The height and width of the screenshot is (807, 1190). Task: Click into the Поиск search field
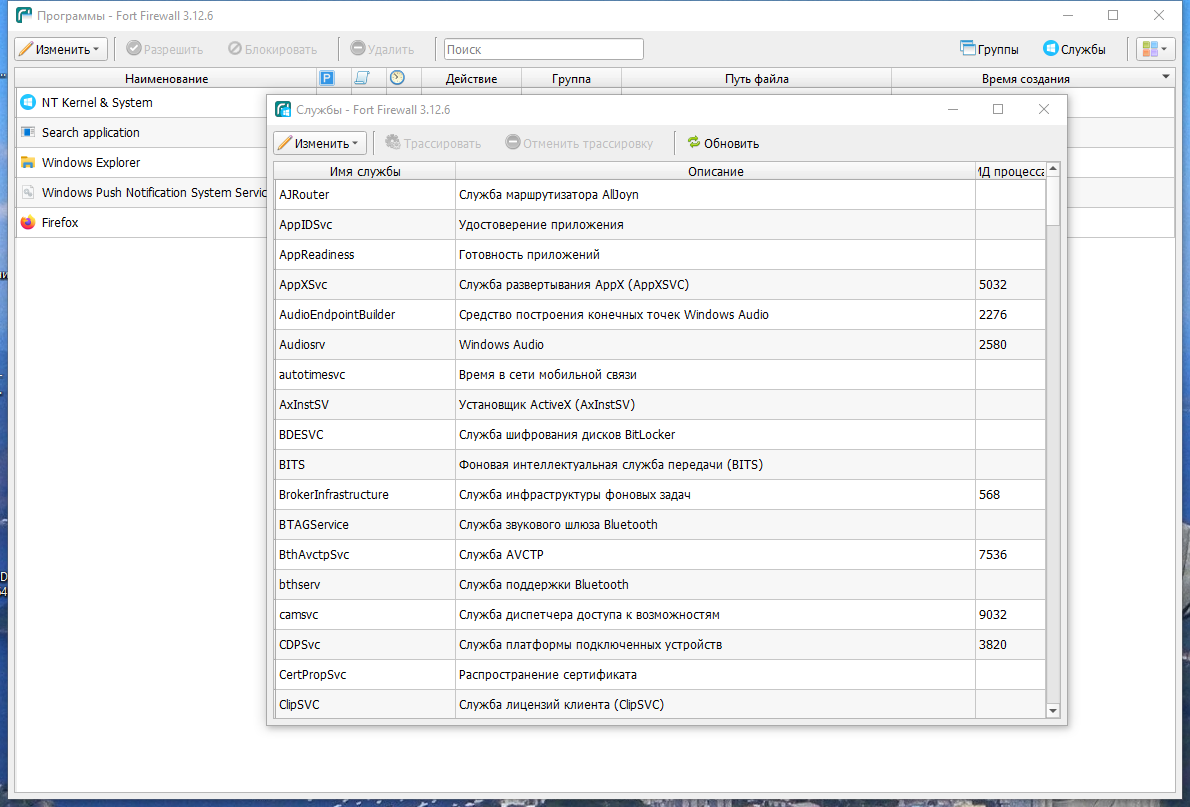pyautogui.click(x=543, y=49)
